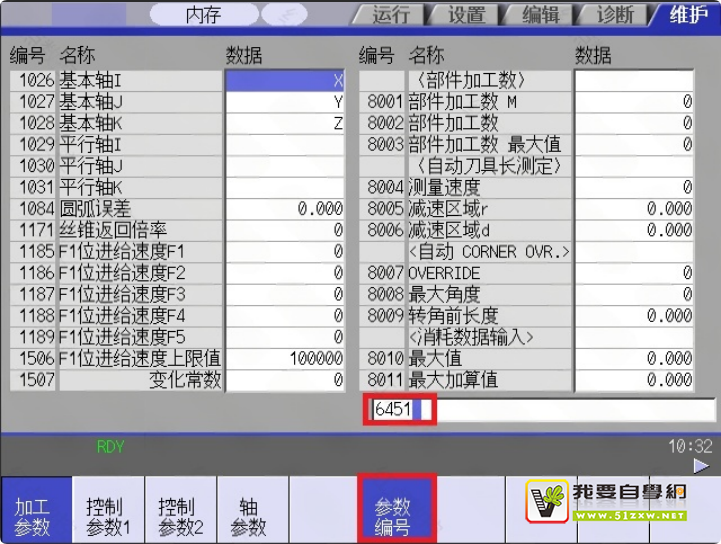
Task: Select the 控制参数2 softkey
Action: pyautogui.click(x=180, y=517)
